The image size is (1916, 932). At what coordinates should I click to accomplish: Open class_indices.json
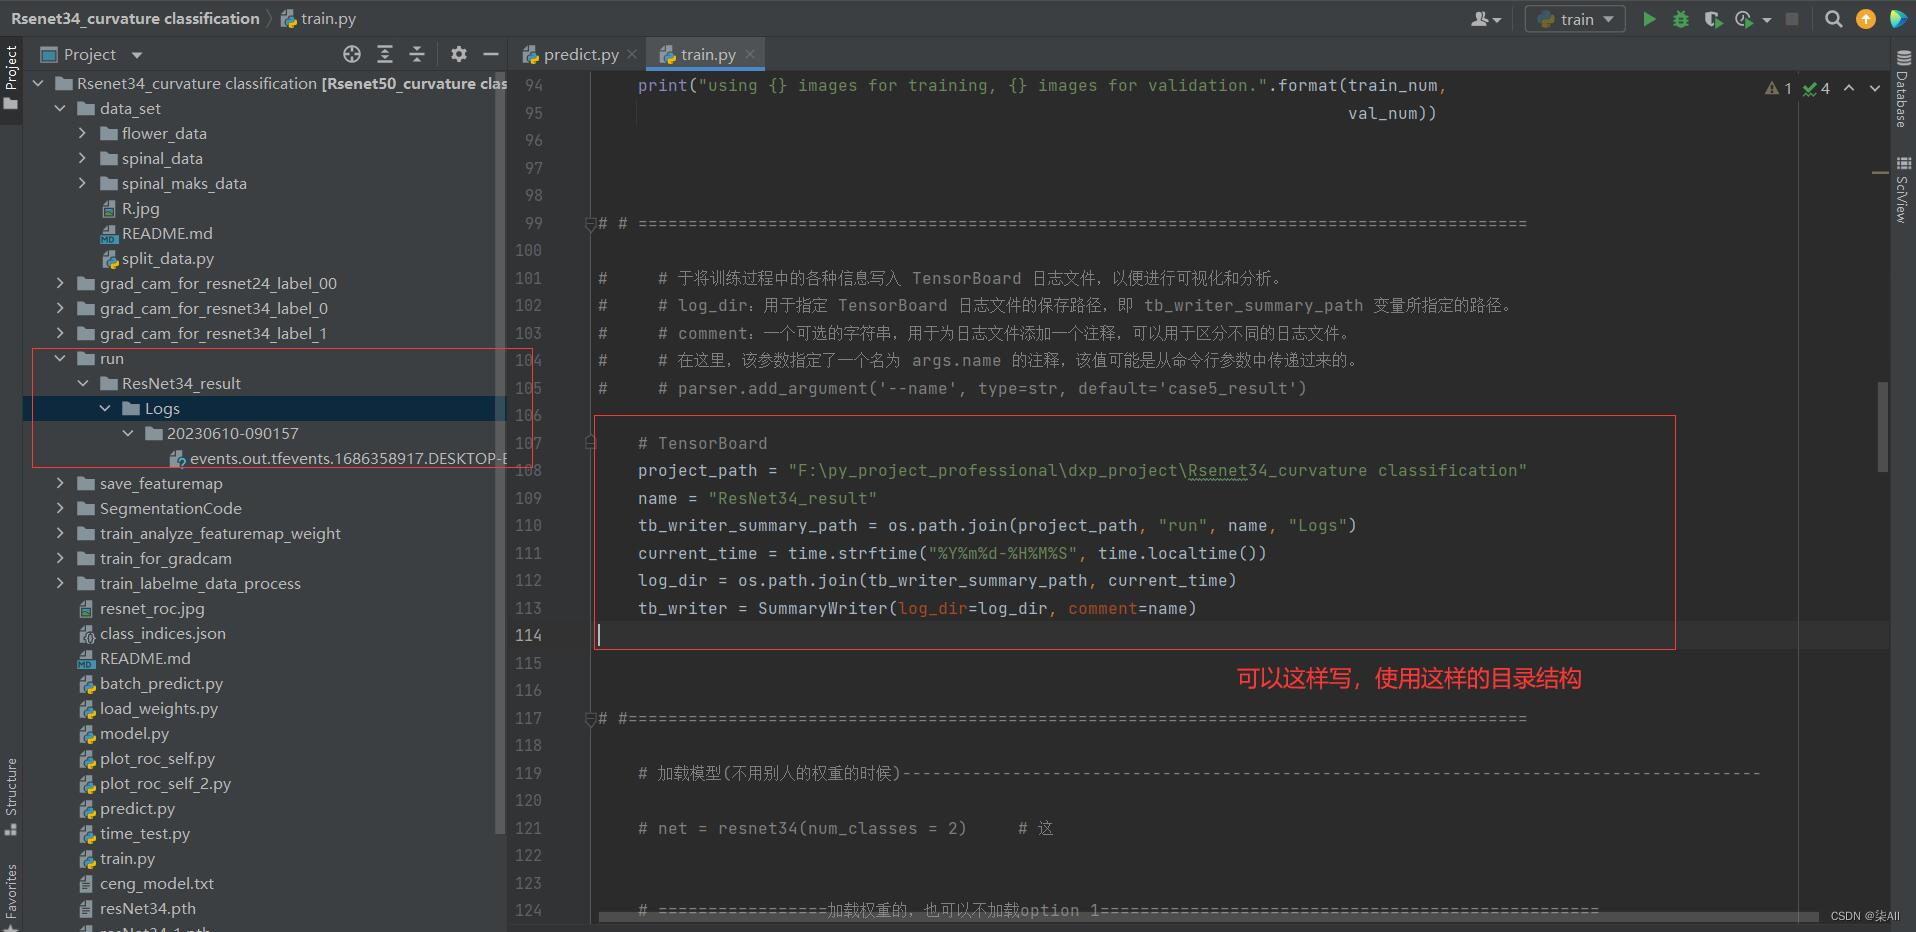click(152, 633)
